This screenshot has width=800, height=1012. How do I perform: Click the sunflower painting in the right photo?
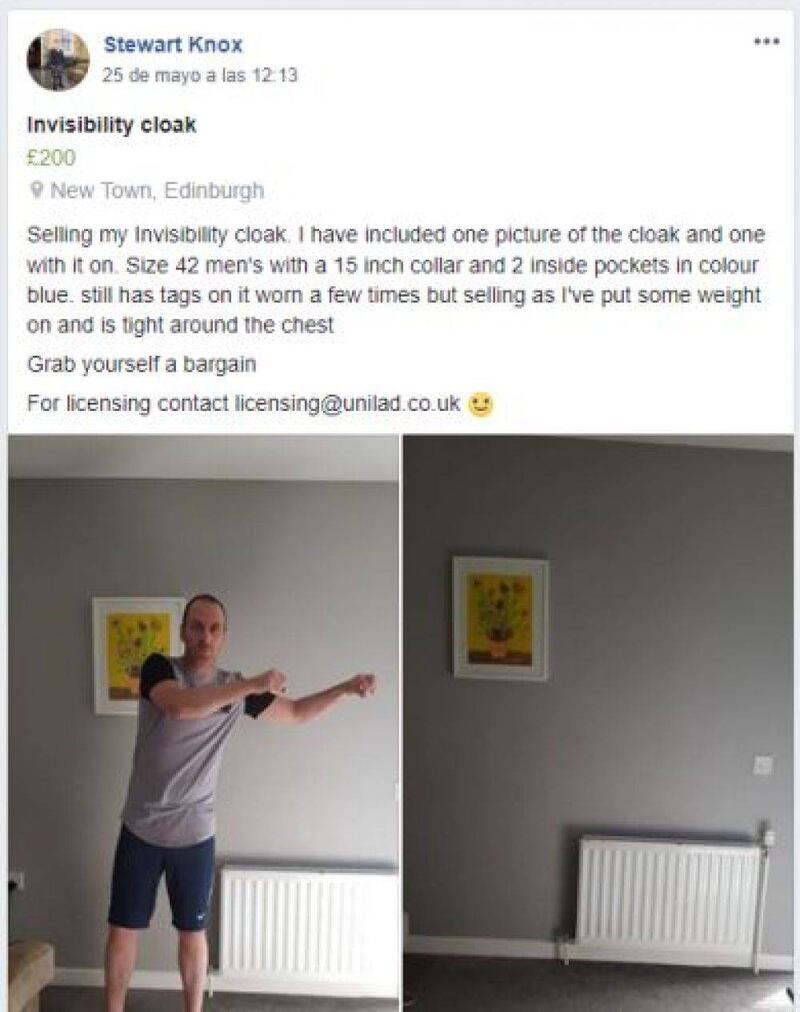point(501,618)
